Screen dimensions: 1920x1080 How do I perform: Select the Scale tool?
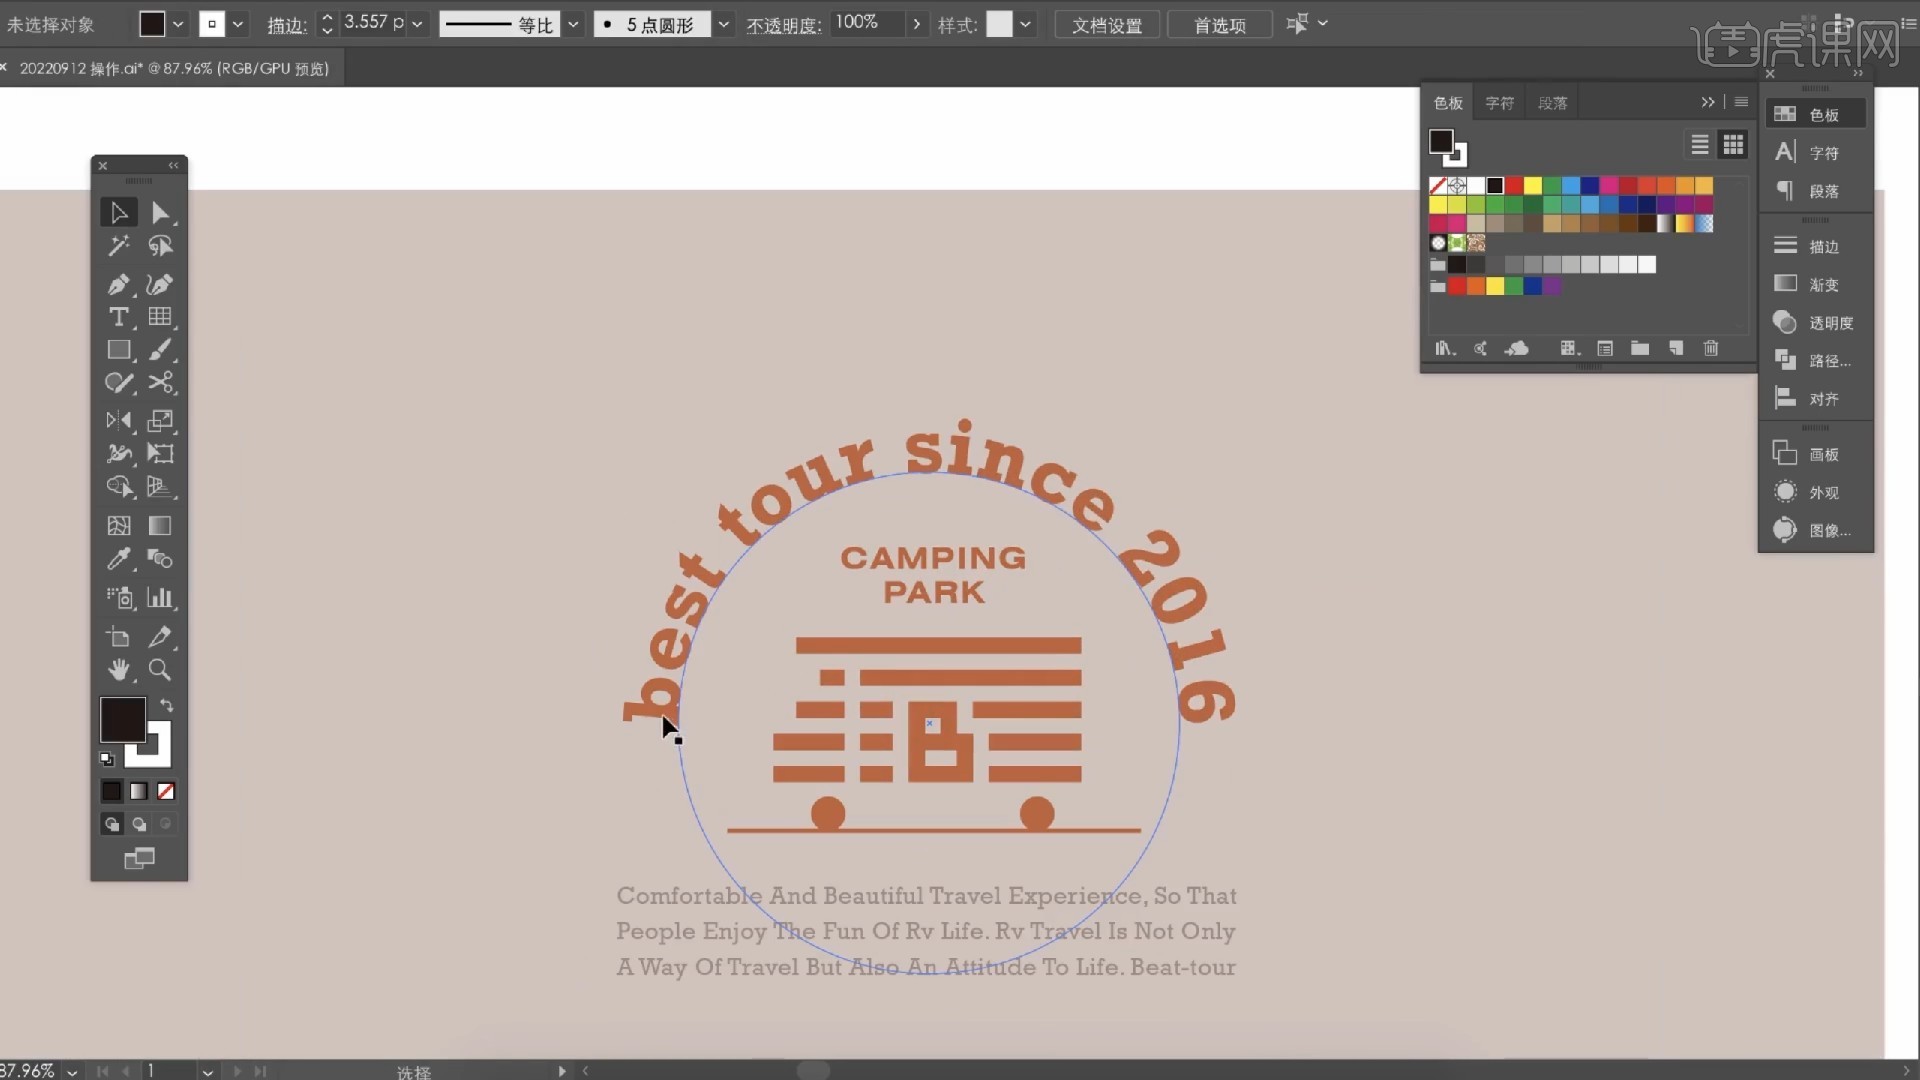[160, 420]
